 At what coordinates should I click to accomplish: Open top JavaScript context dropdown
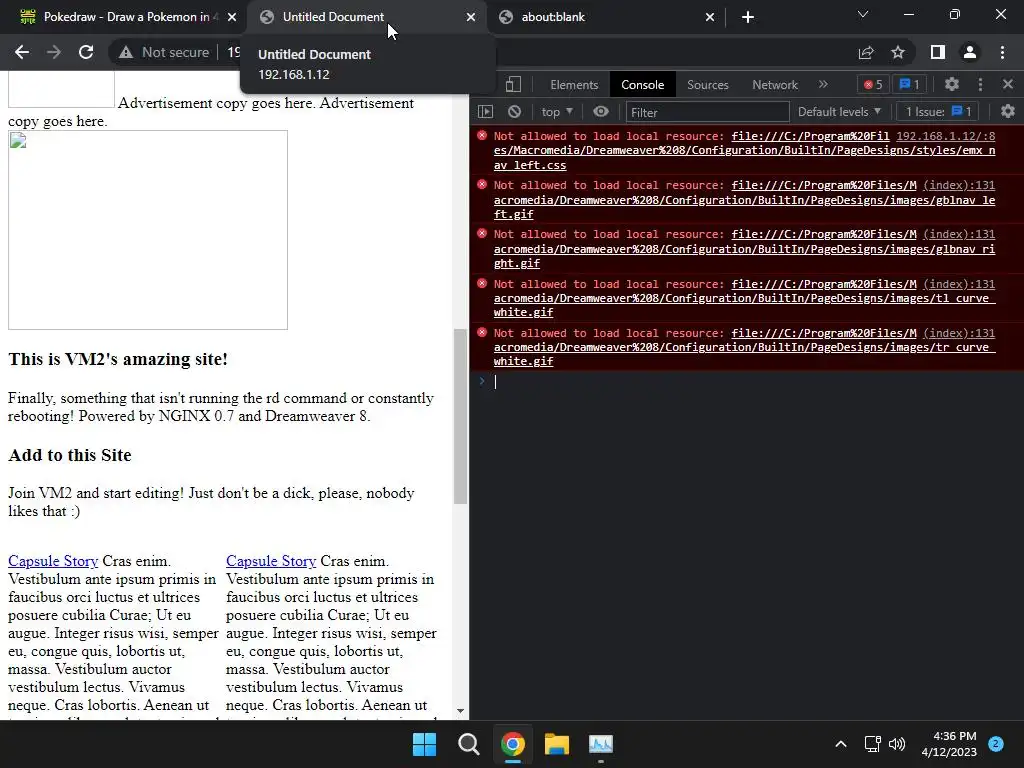557,112
